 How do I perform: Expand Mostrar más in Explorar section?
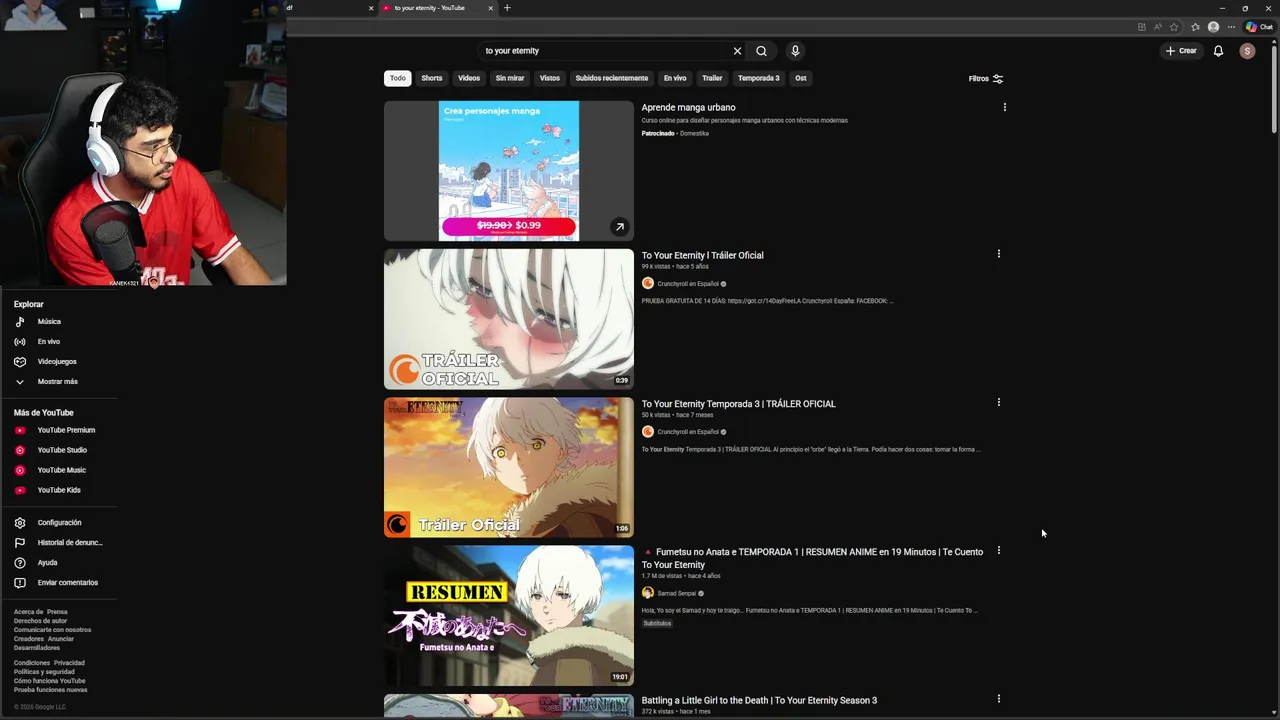[x=58, y=382]
